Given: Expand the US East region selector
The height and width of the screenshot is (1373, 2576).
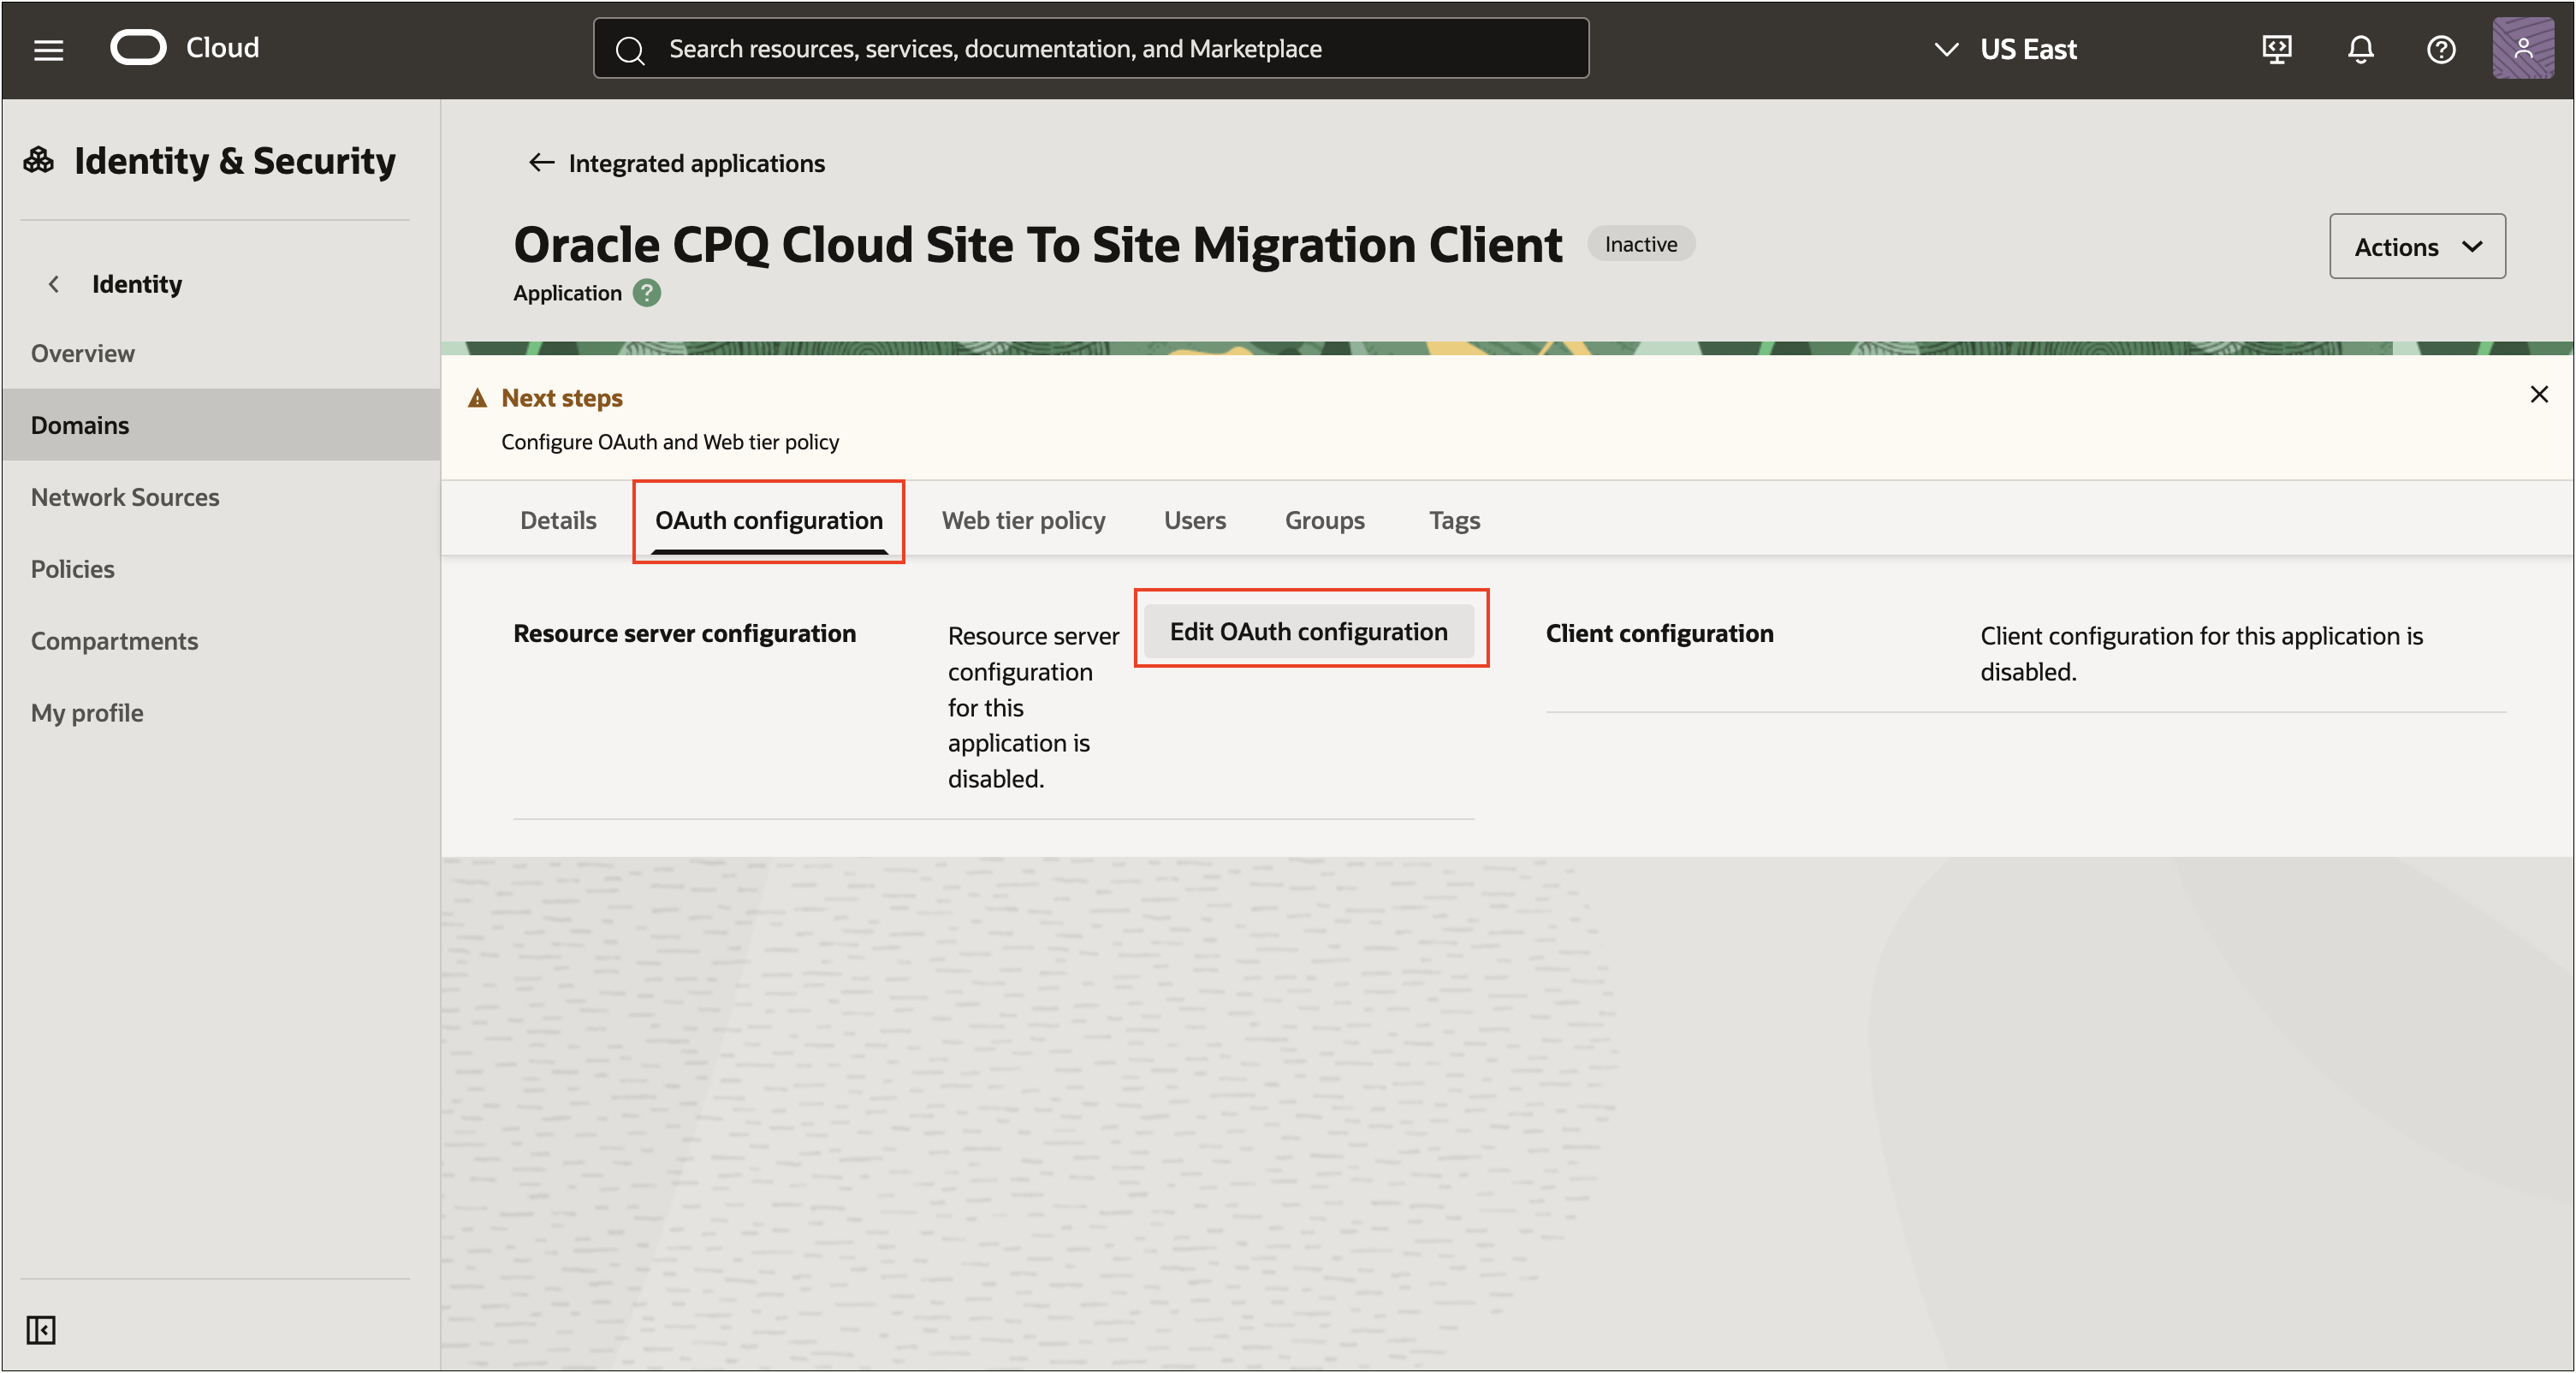Looking at the screenshot, I should 2005,49.
